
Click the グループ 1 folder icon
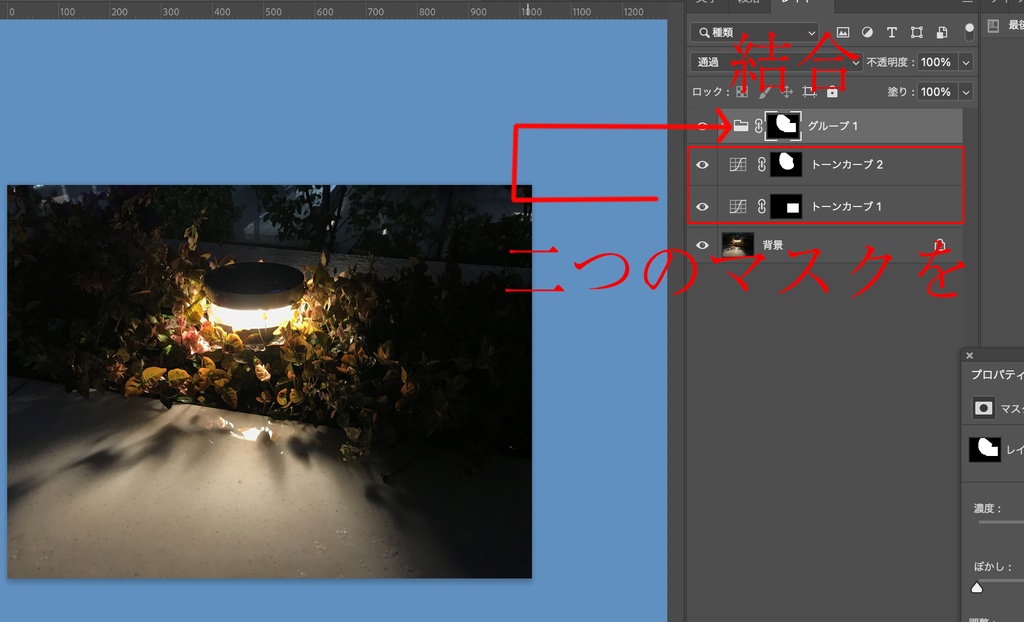(741, 125)
